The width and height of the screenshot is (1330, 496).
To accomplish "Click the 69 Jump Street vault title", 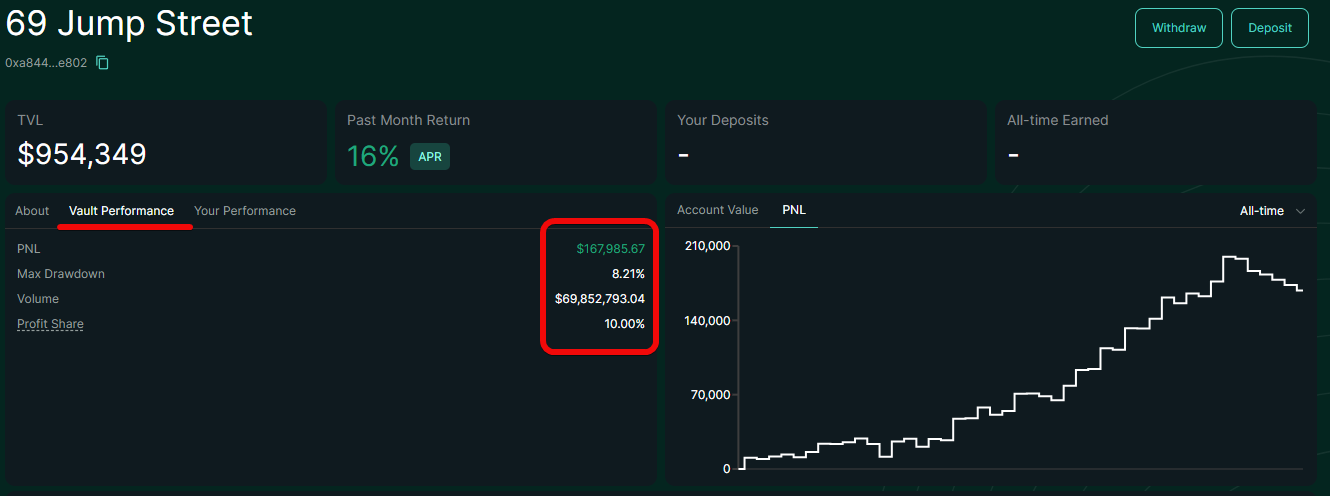I will click(130, 24).
